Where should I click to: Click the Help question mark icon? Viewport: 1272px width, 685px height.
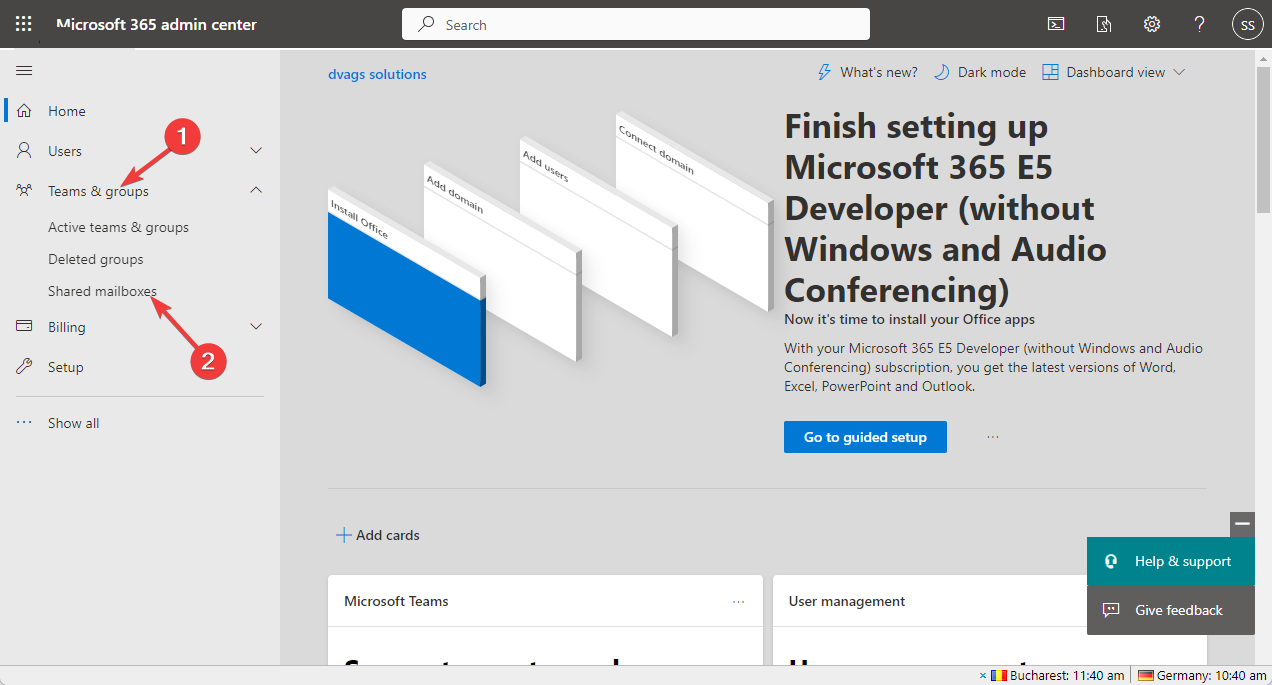click(x=1200, y=24)
